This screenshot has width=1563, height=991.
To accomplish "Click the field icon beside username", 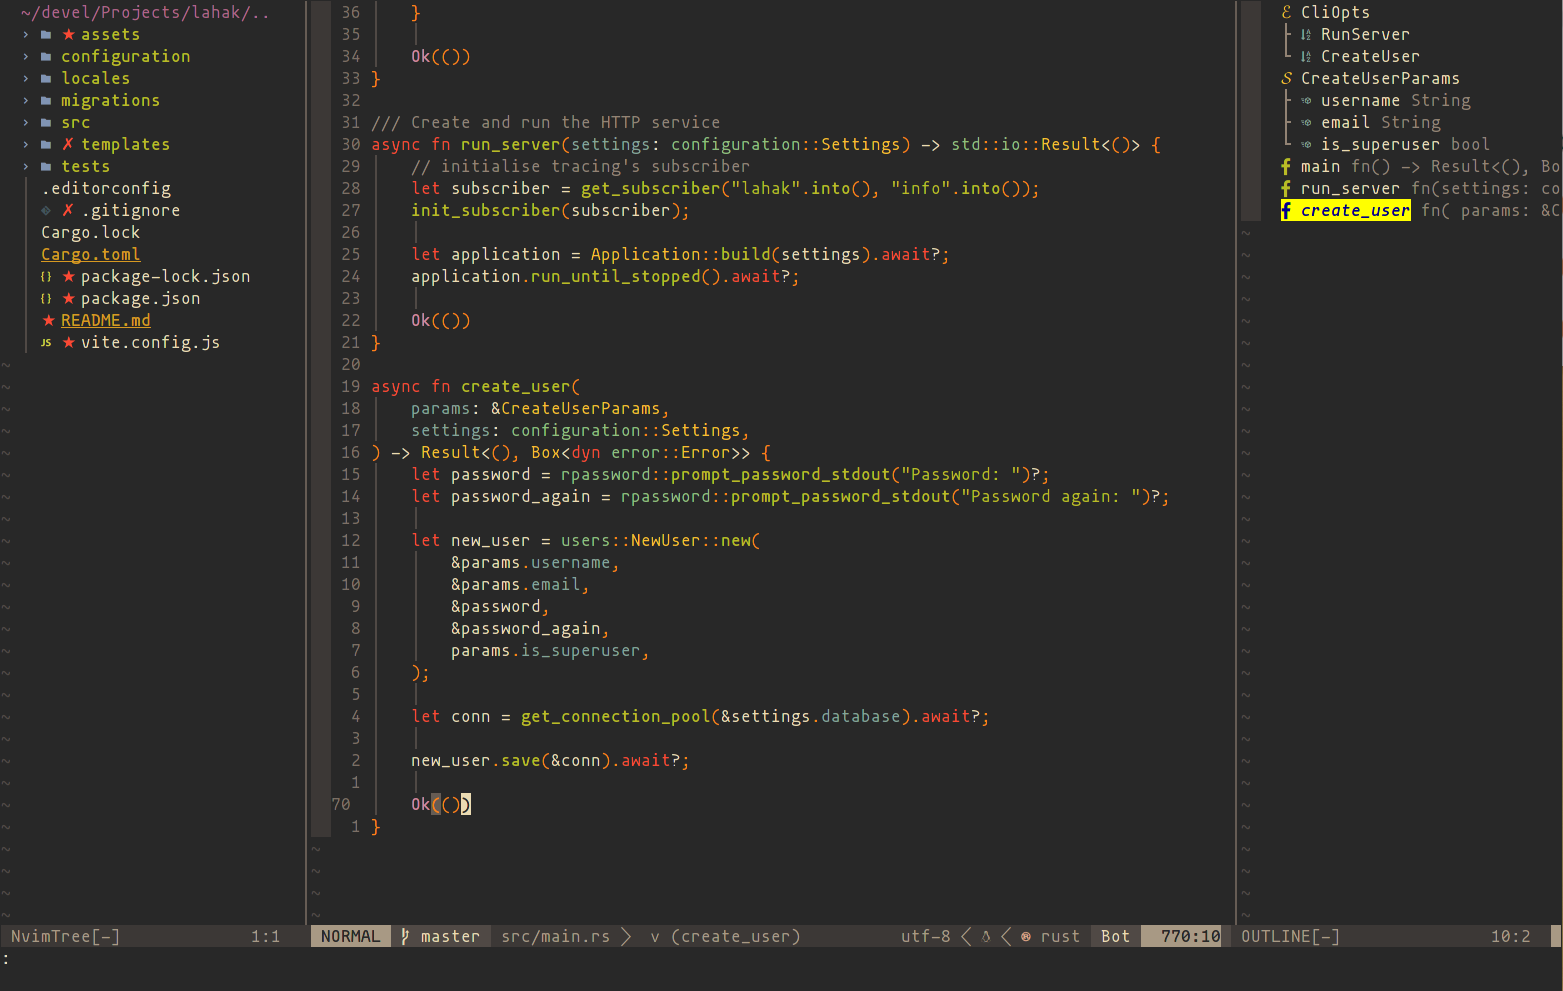I will pyautogui.click(x=1306, y=101).
